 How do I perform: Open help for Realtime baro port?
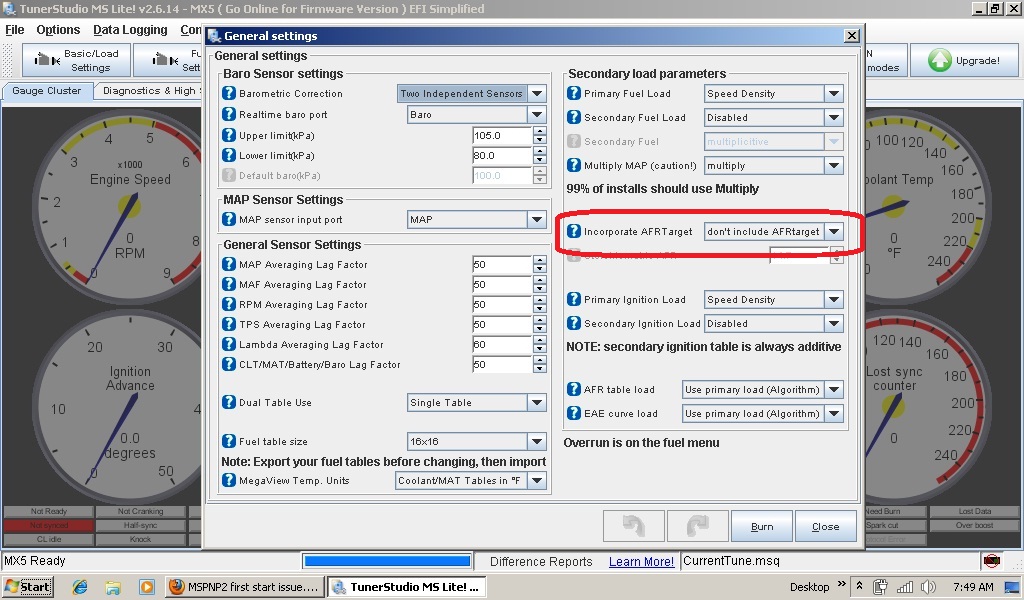229,114
